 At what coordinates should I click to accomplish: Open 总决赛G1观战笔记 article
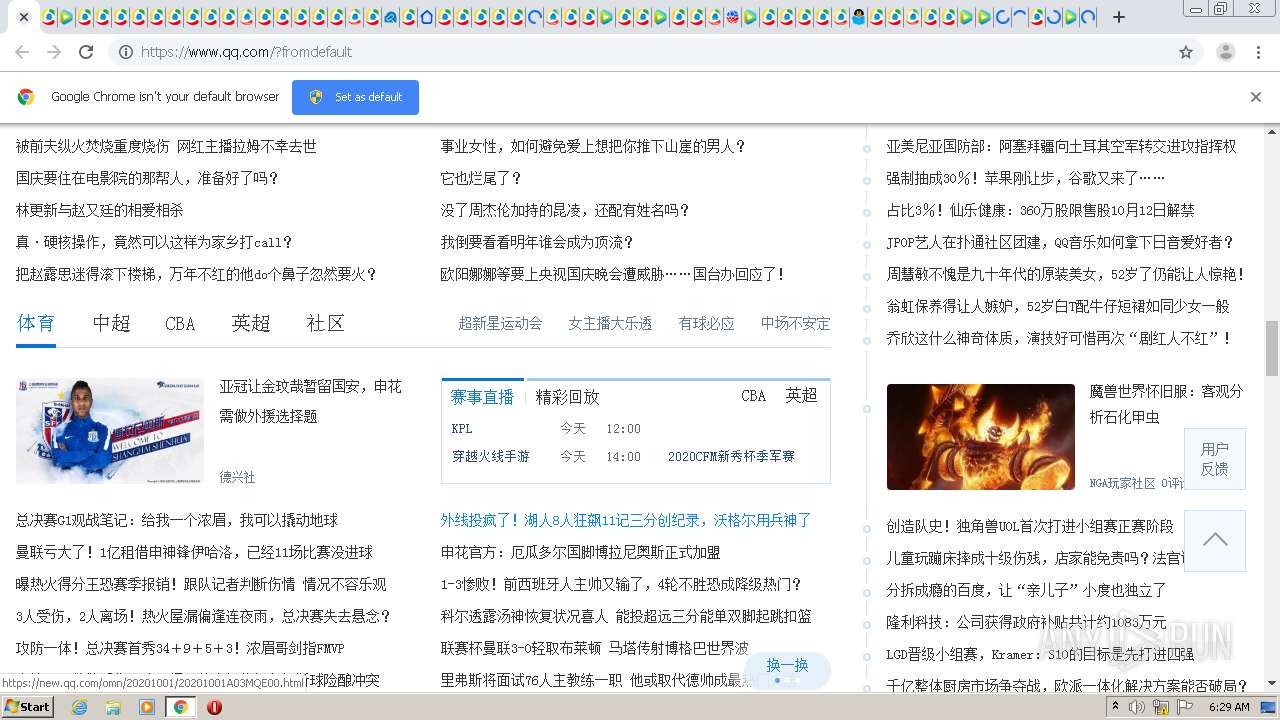tap(177, 521)
